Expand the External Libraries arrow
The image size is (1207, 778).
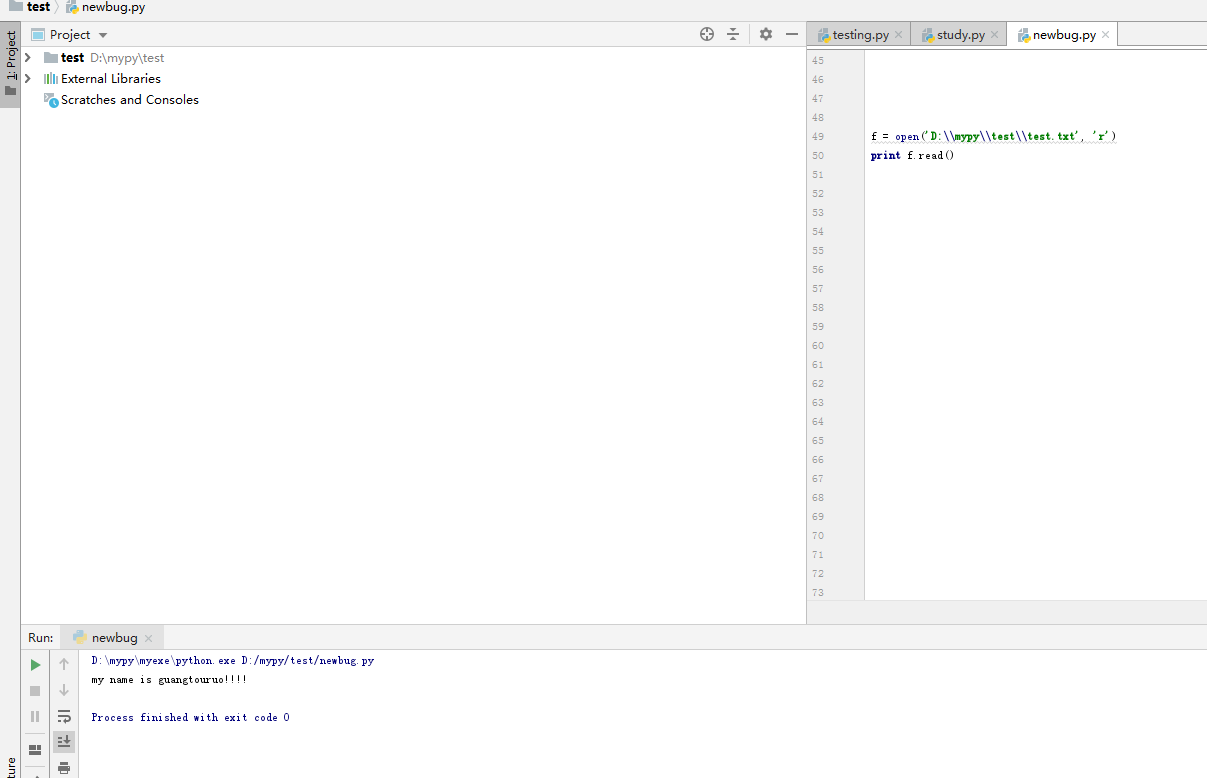(28, 78)
